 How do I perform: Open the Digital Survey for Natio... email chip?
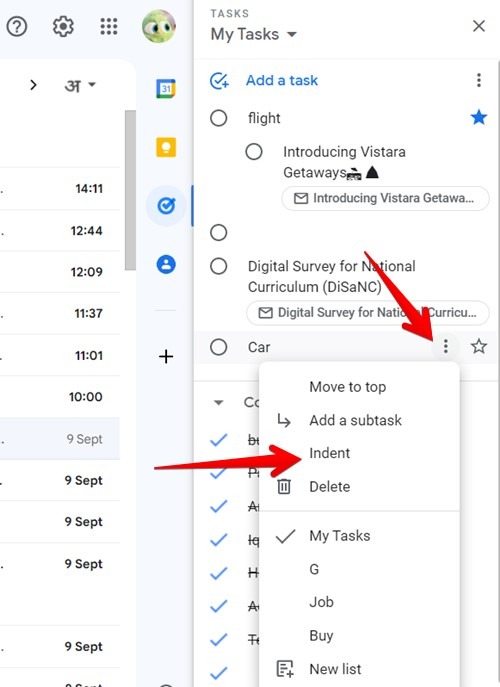368,312
